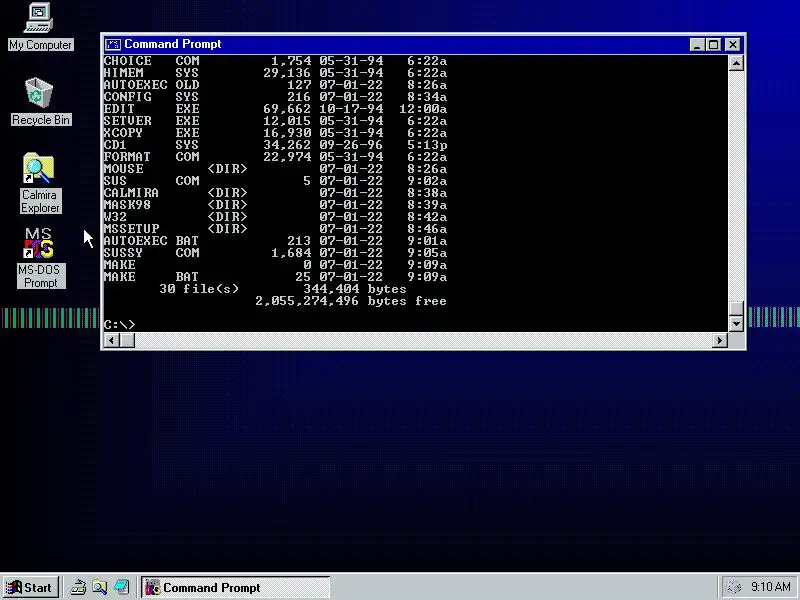
Task: Minimize the Command Prompt window
Action: coord(697,45)
